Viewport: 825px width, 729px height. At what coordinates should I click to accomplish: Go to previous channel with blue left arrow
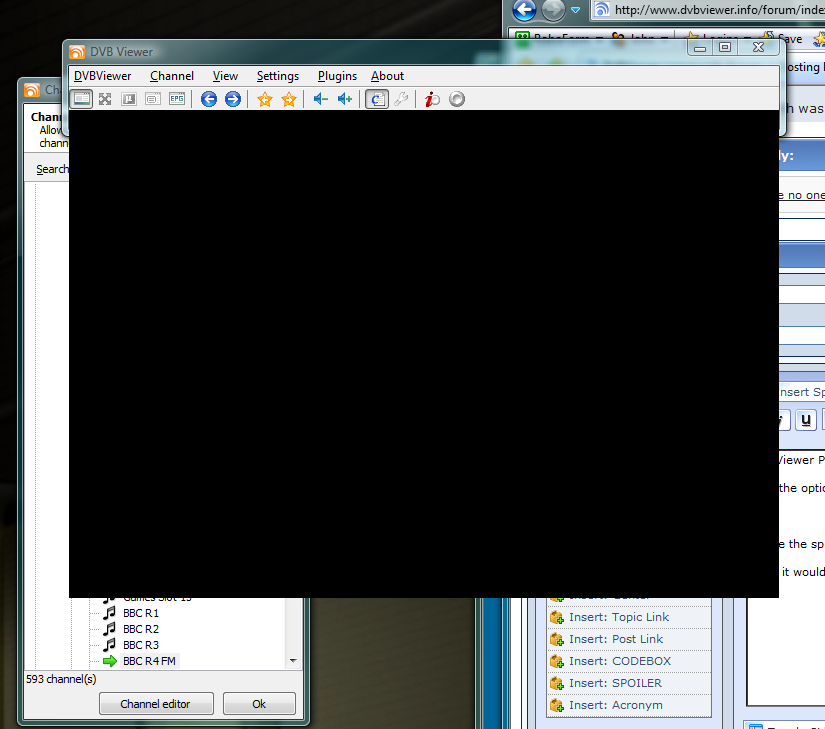coord(209,99)
